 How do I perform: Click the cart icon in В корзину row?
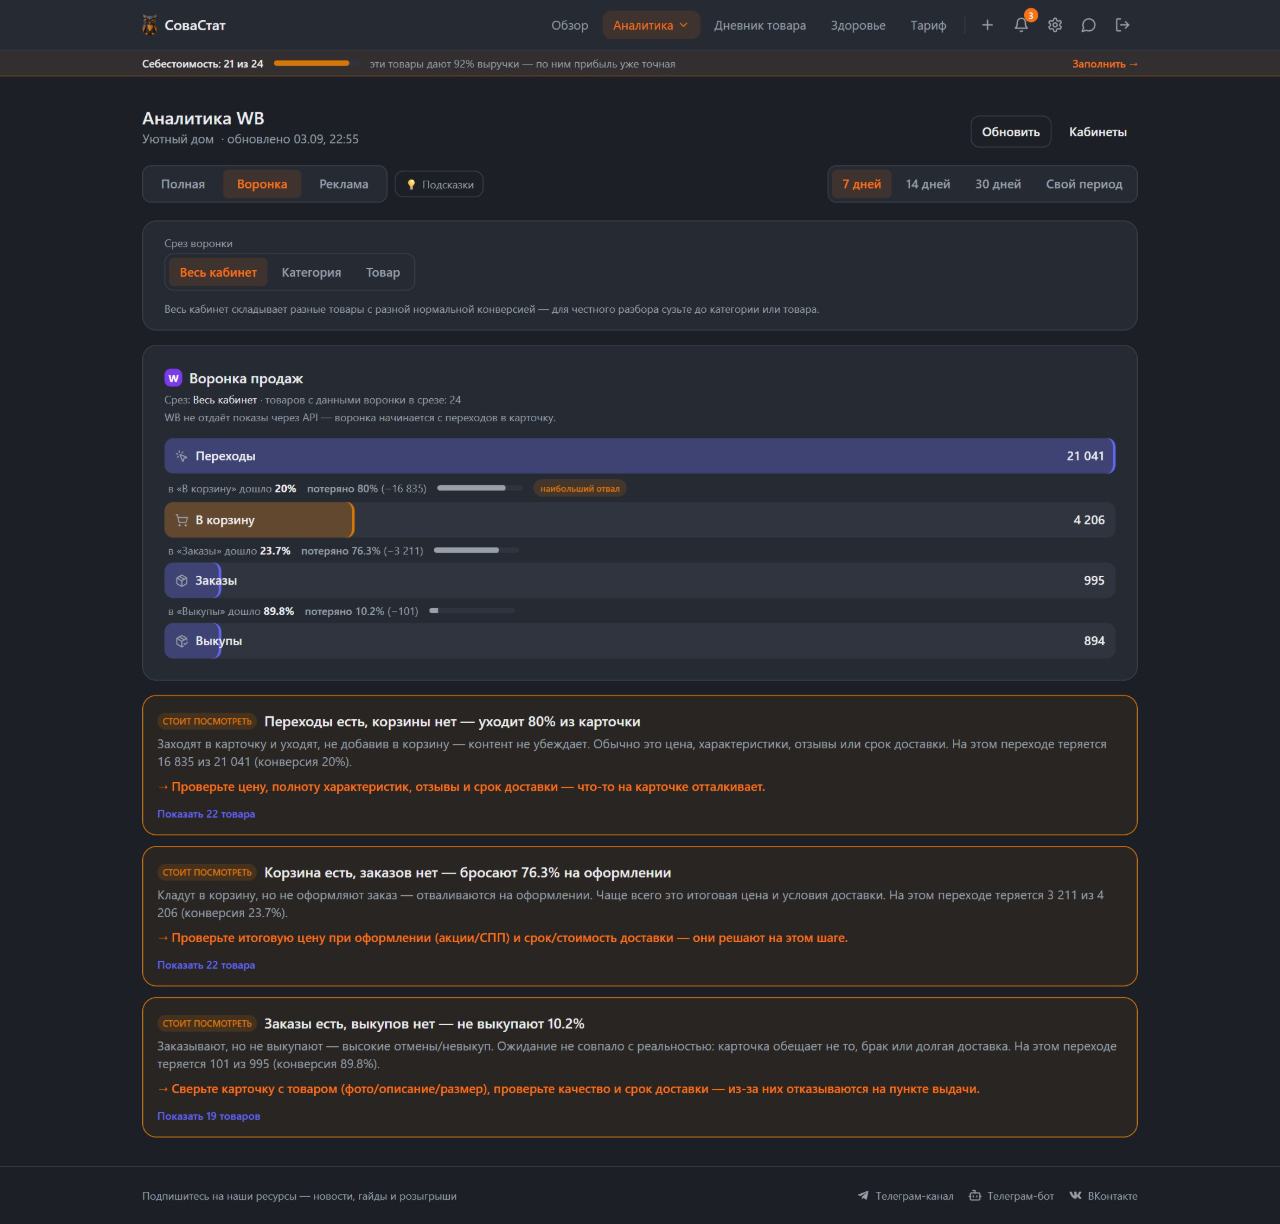pos(181,520)
